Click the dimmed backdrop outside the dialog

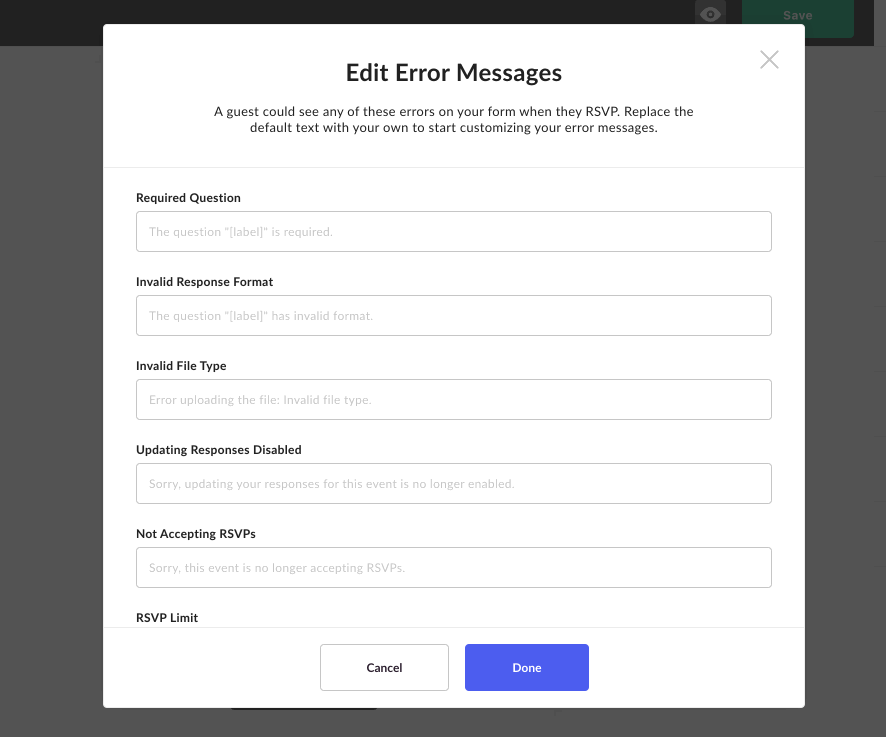pos(51,396)
